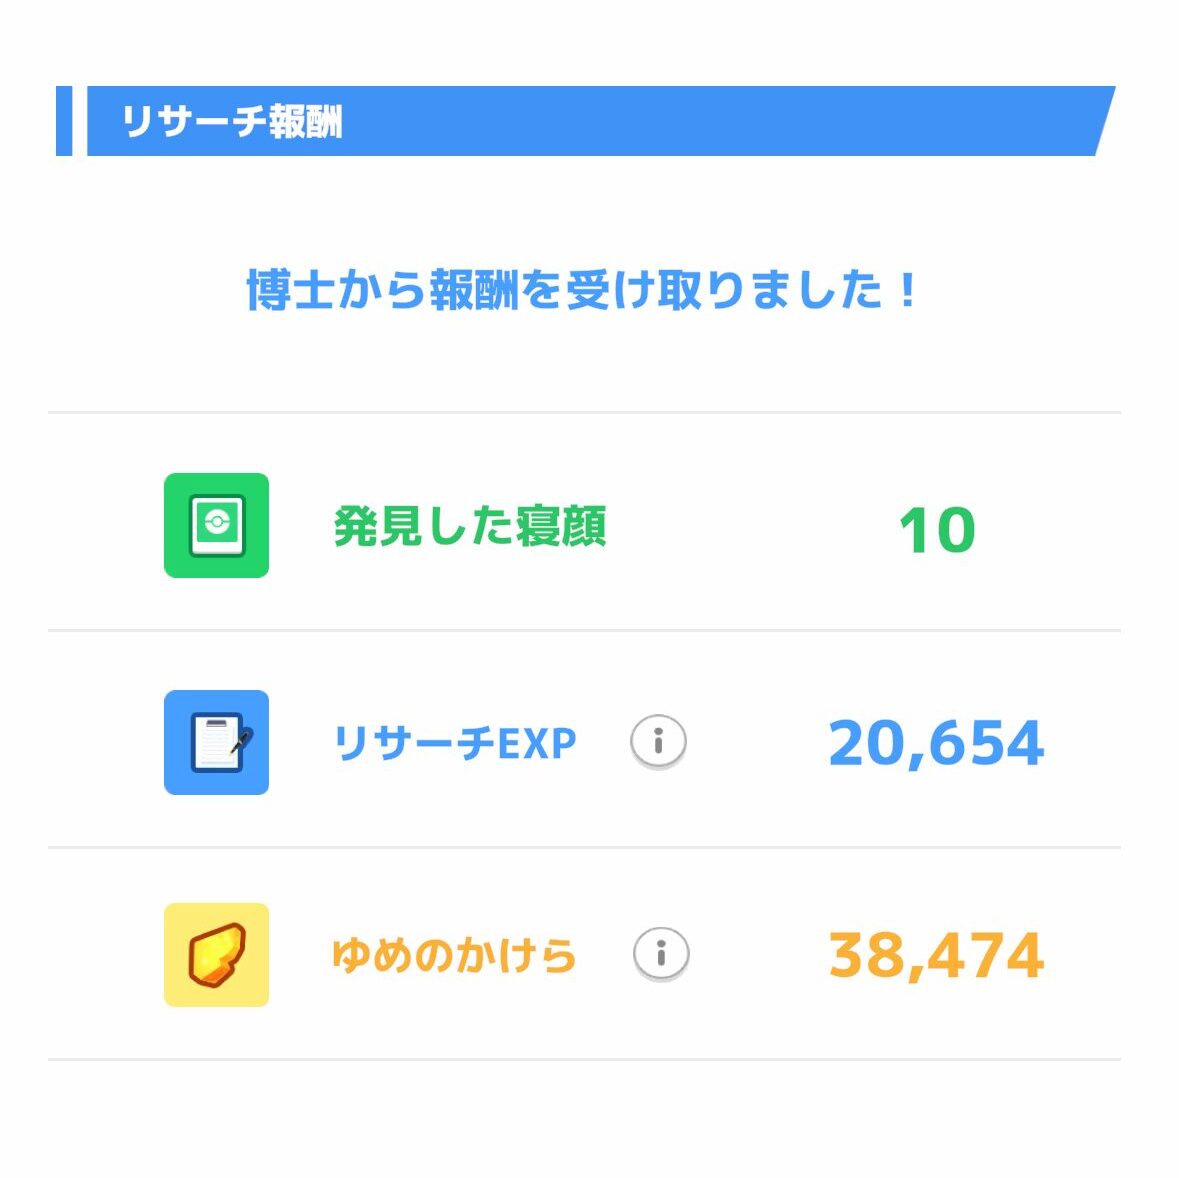The height and width of the screenshot is (1178, 1179).
Task: Select the リサーチEXP label
Action: pyautogui.click(x=454, y=743)
